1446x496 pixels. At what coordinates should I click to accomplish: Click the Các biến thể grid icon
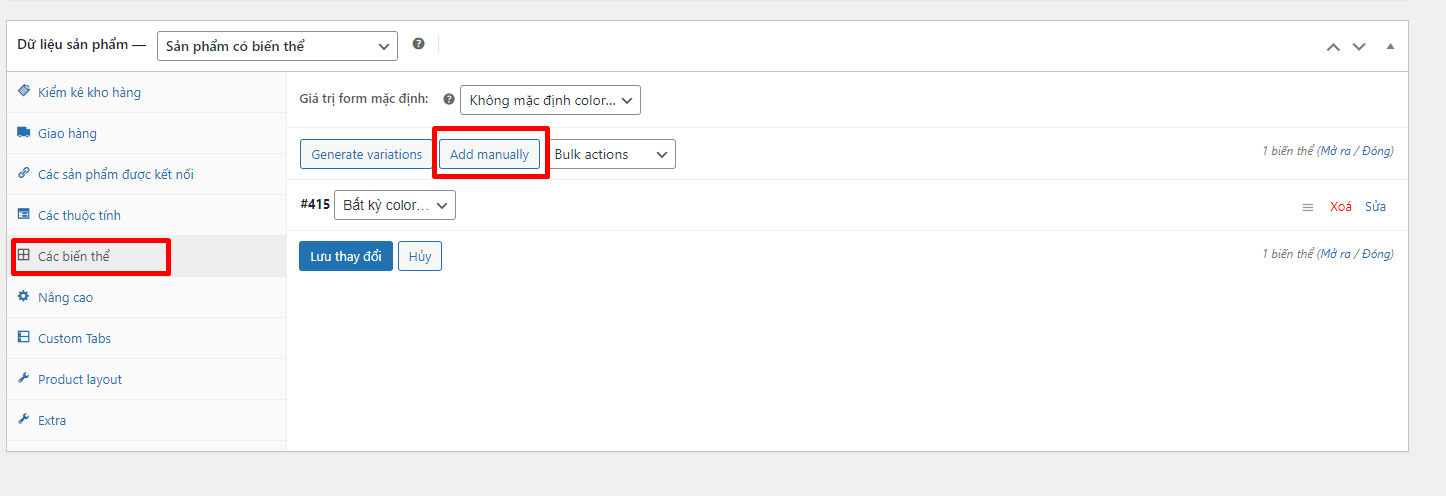coord(24,255)
